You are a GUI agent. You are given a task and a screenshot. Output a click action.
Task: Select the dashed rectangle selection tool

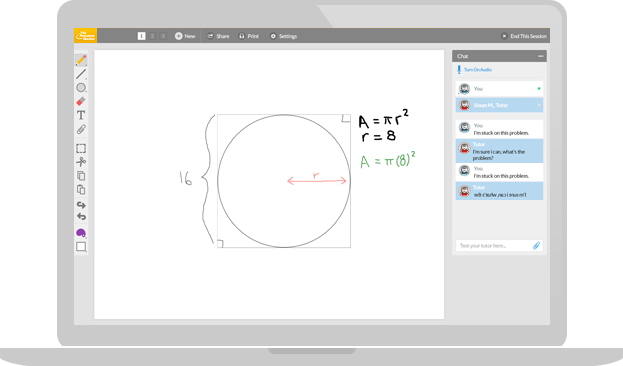point(81,148)
